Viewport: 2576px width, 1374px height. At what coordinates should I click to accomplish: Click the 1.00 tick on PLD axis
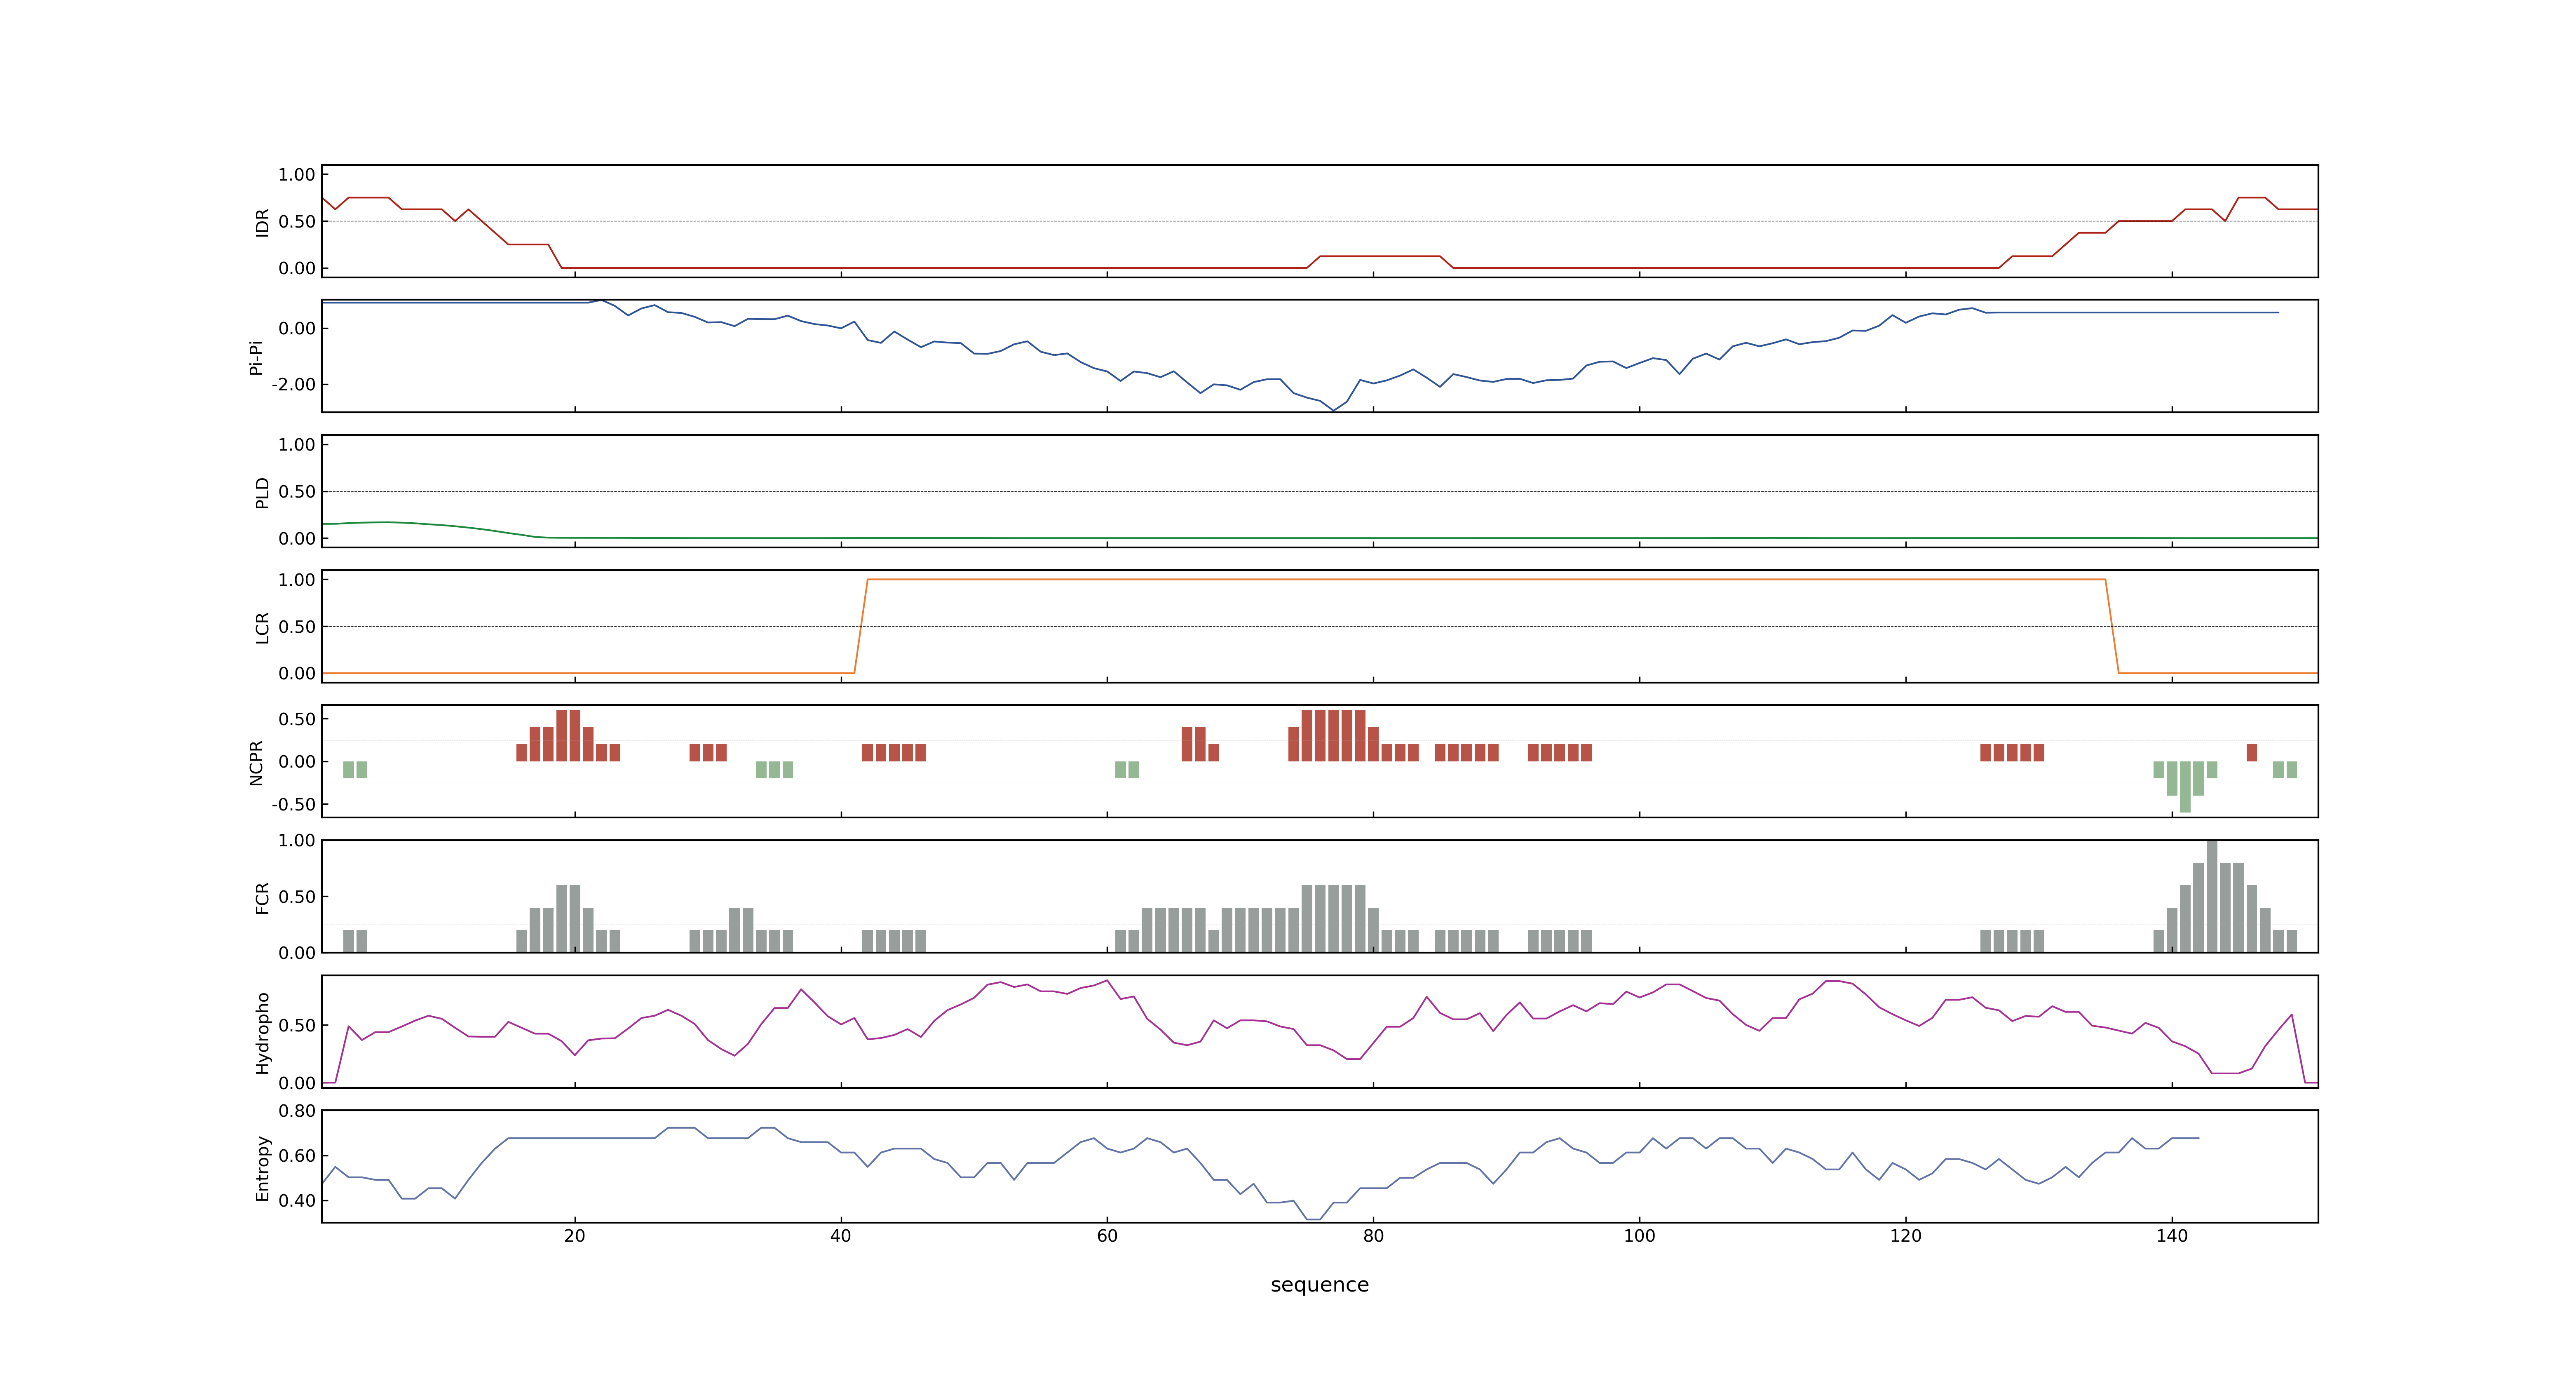(297, 445)
